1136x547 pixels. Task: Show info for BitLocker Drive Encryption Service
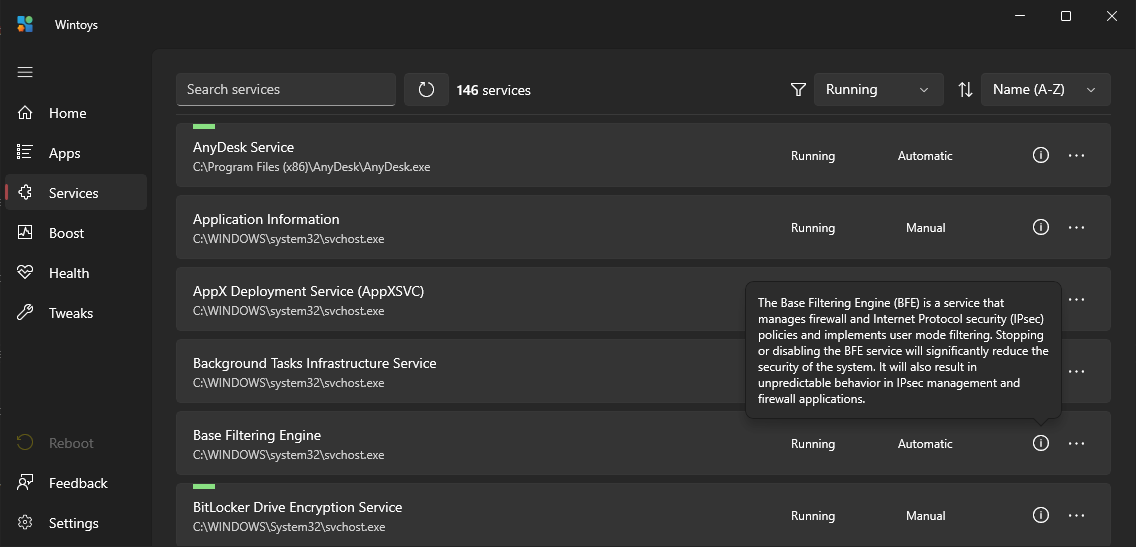[x=1040, y=515]
